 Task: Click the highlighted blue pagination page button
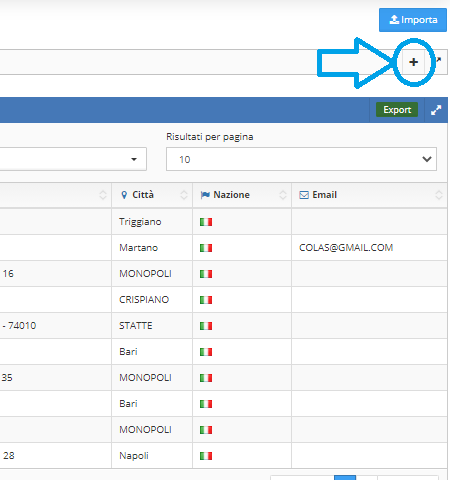pos(345,478)
